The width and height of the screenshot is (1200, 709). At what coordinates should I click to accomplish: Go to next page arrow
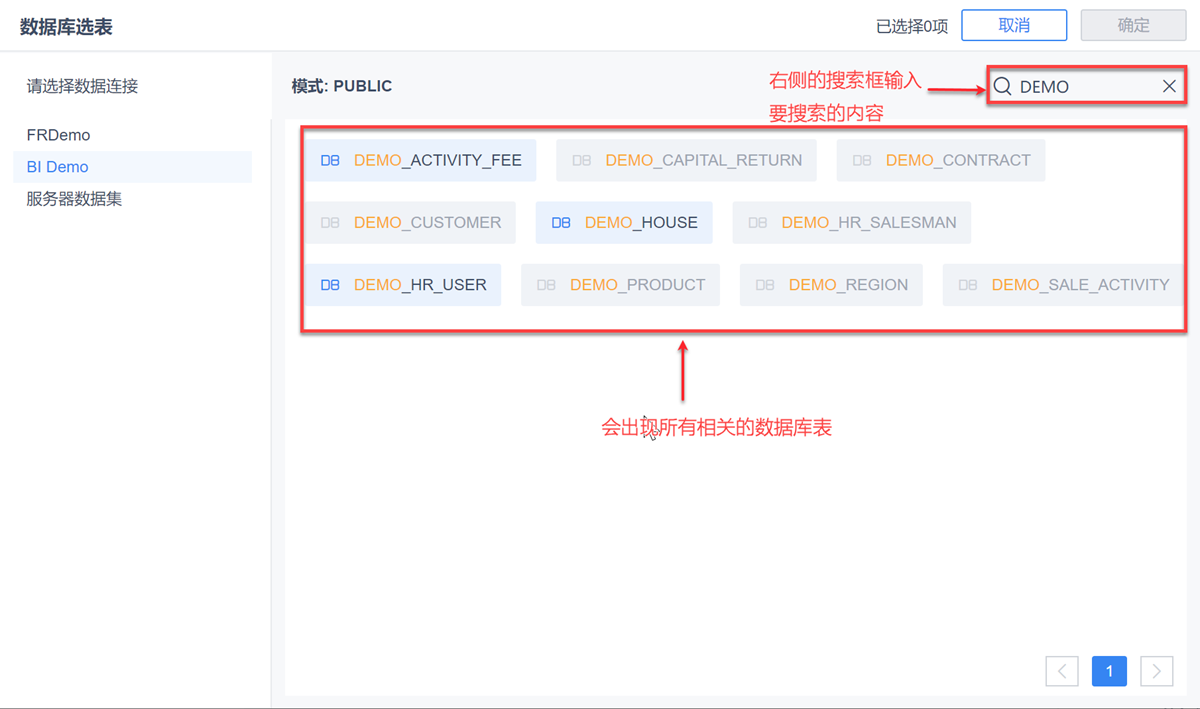(1157, 671)
